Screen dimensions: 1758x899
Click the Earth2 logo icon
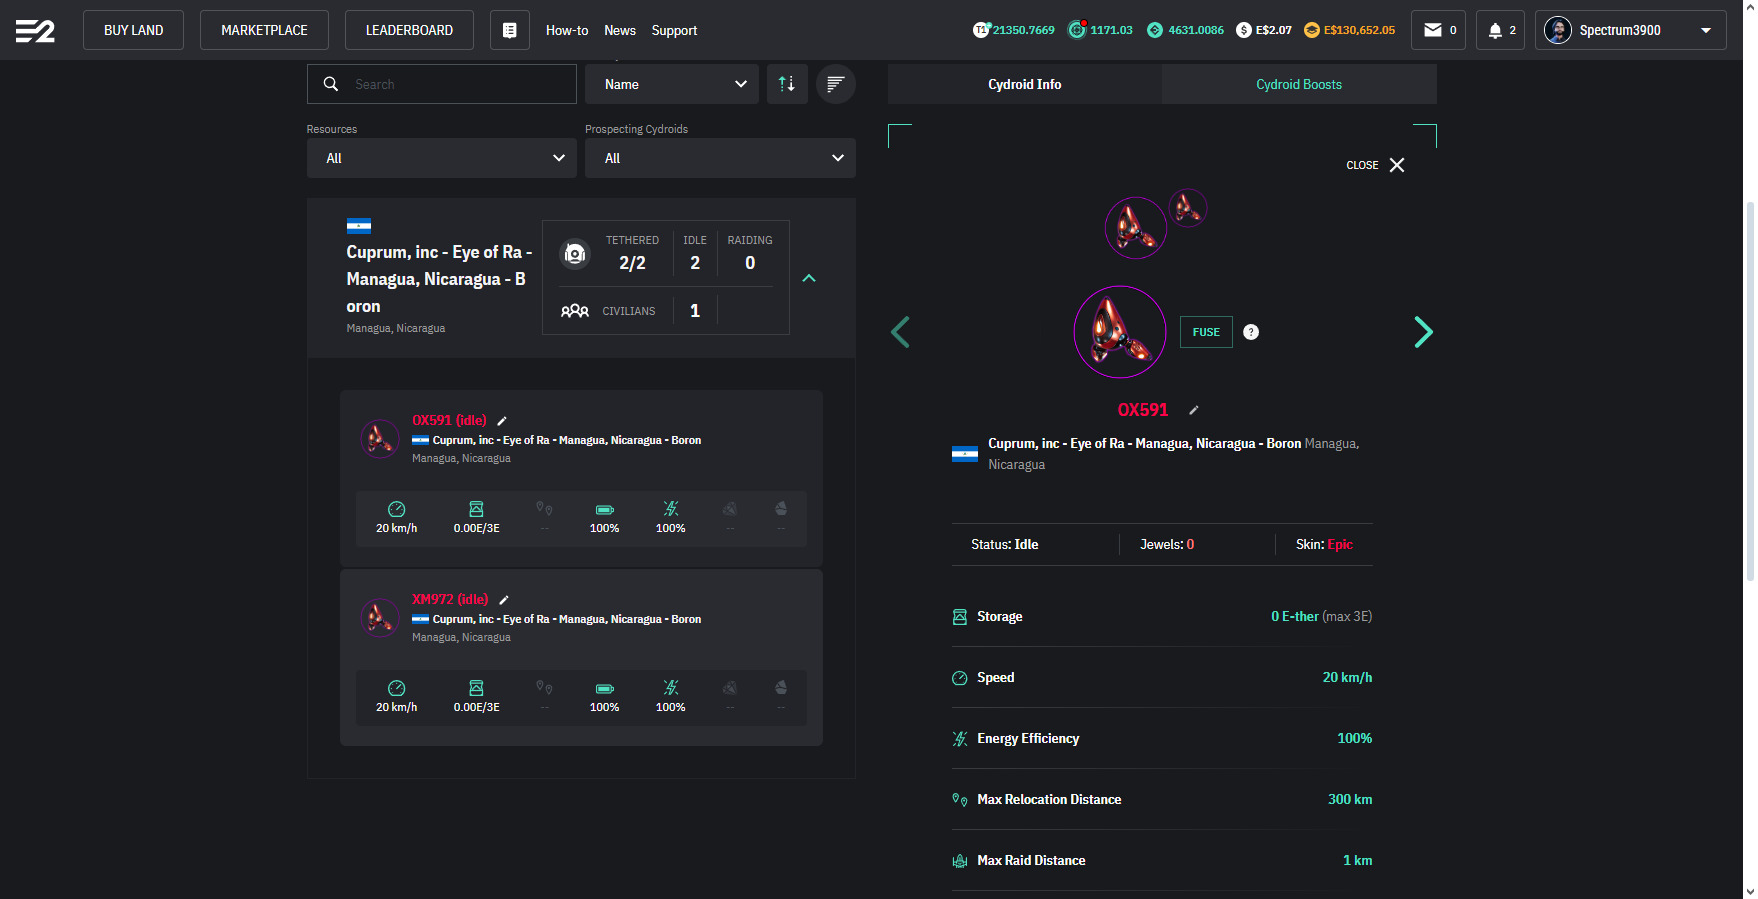(x=35, y=31)
